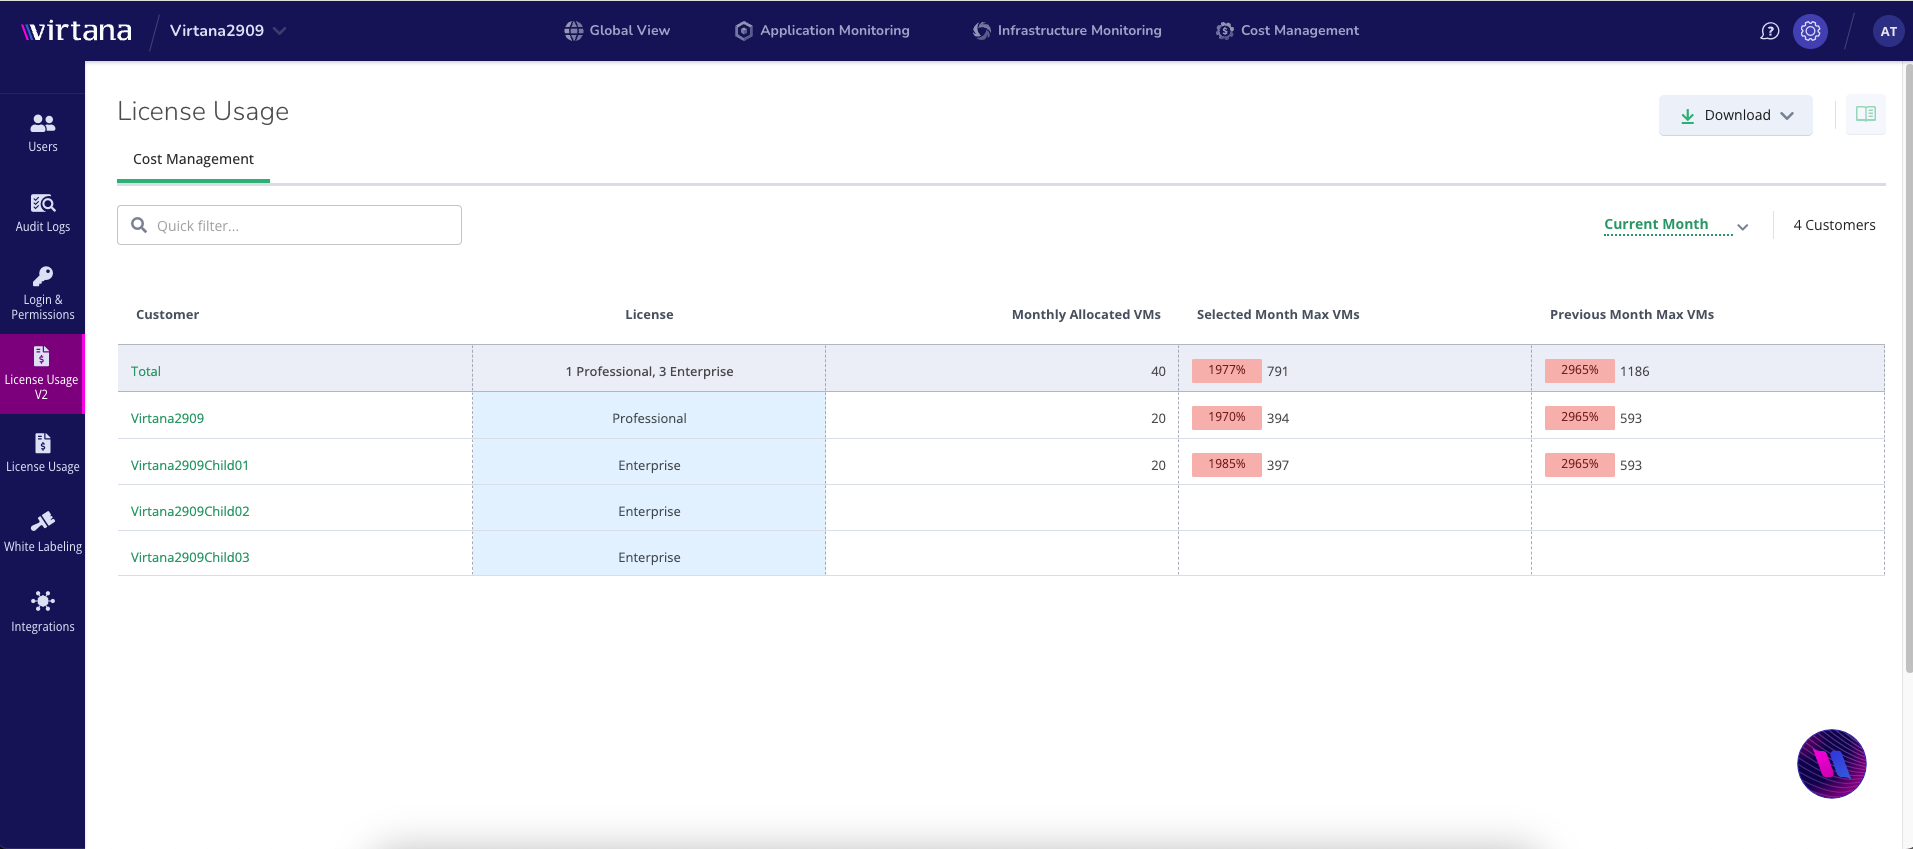
Task: Click the 1985% usage badge
Action: pyautogui.click(x=1226, y=464)
